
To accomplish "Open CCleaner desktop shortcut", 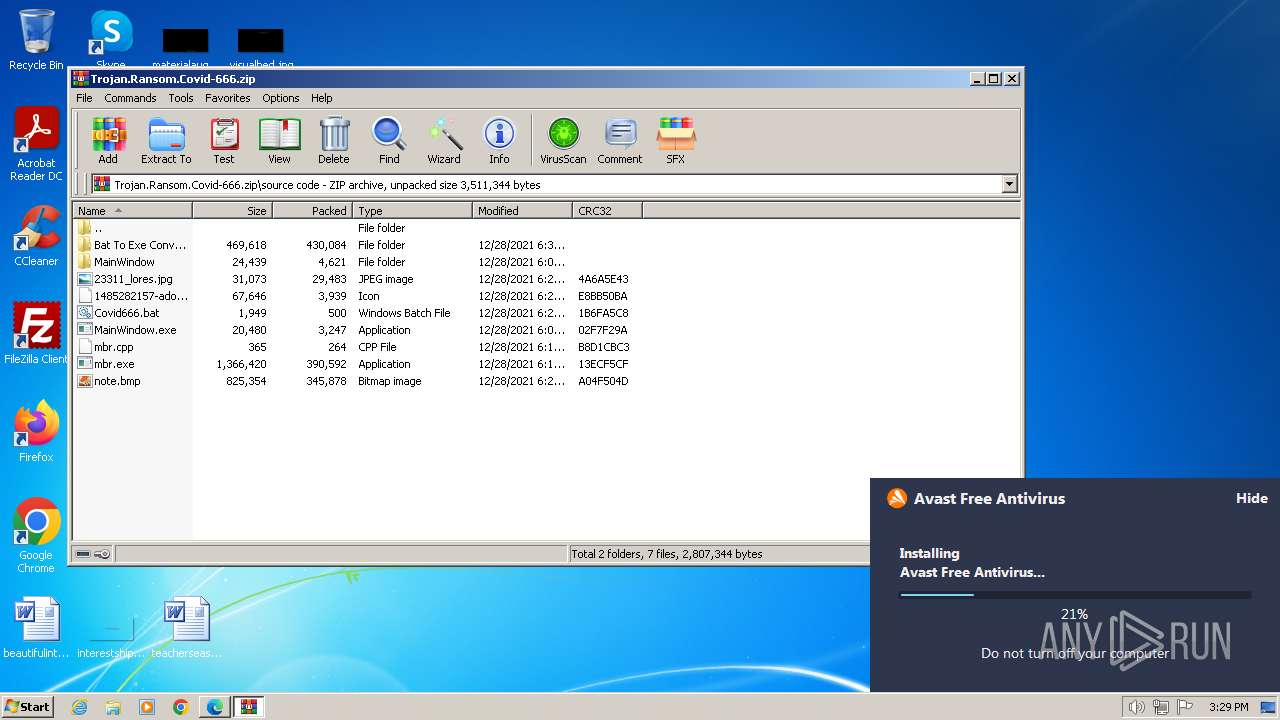I will (x=36, y=237).
